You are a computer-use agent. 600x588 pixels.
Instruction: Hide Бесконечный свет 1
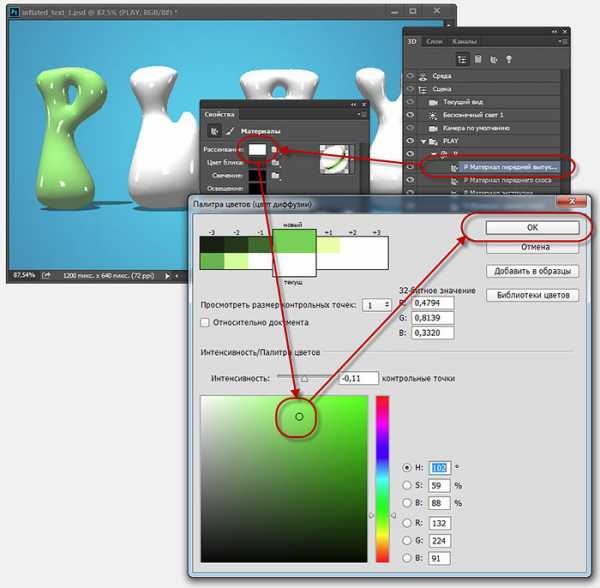pyautogui.click(x=410, y=115)
